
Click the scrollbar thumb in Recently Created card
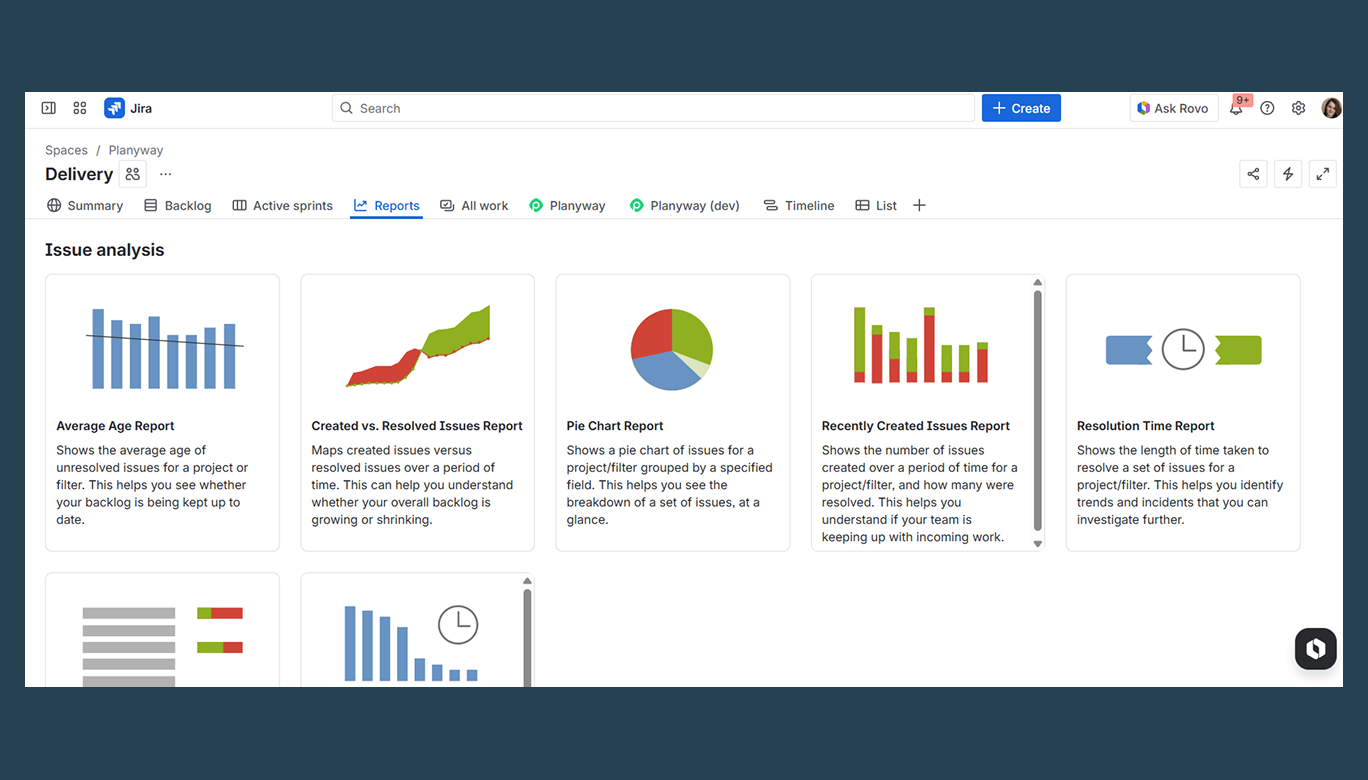click(x=1037, y=411)
